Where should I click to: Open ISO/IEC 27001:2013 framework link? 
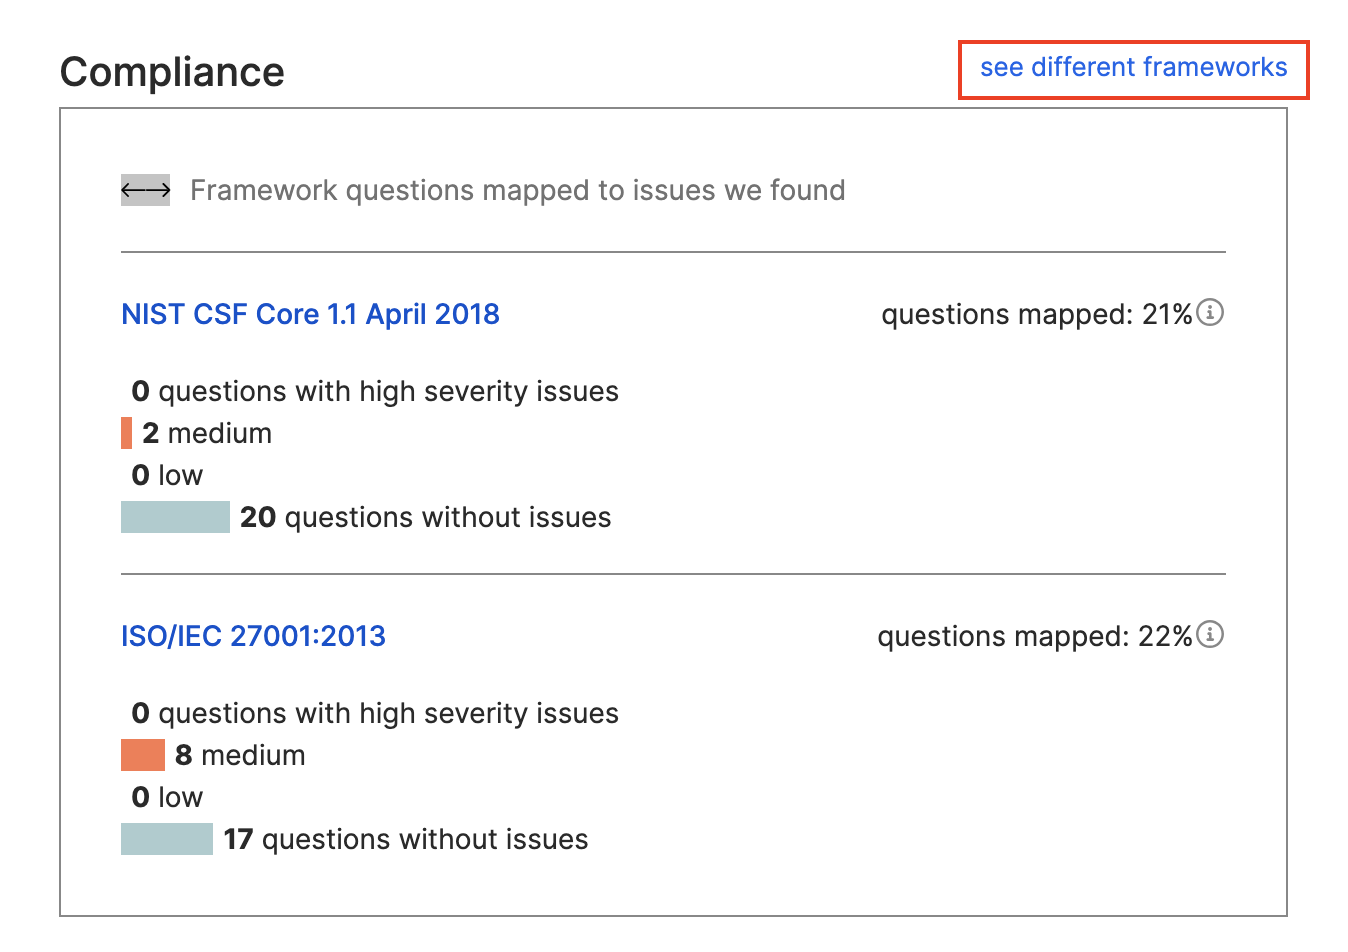(x=253, y=636)
